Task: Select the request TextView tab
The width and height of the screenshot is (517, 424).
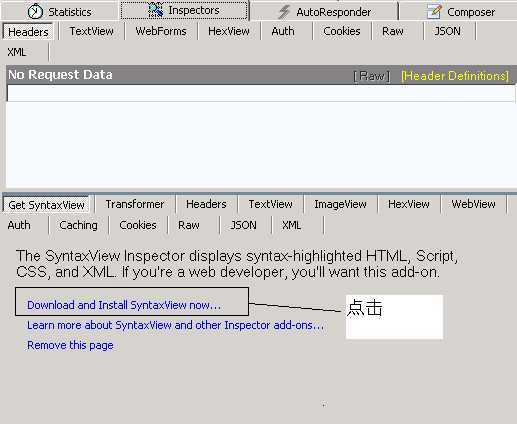Action: pos(92,31)
